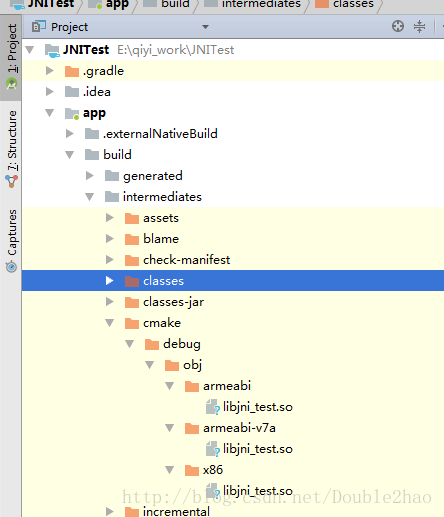
Task: Expand the classes-jar folder arrow
Action: point(110,302)
